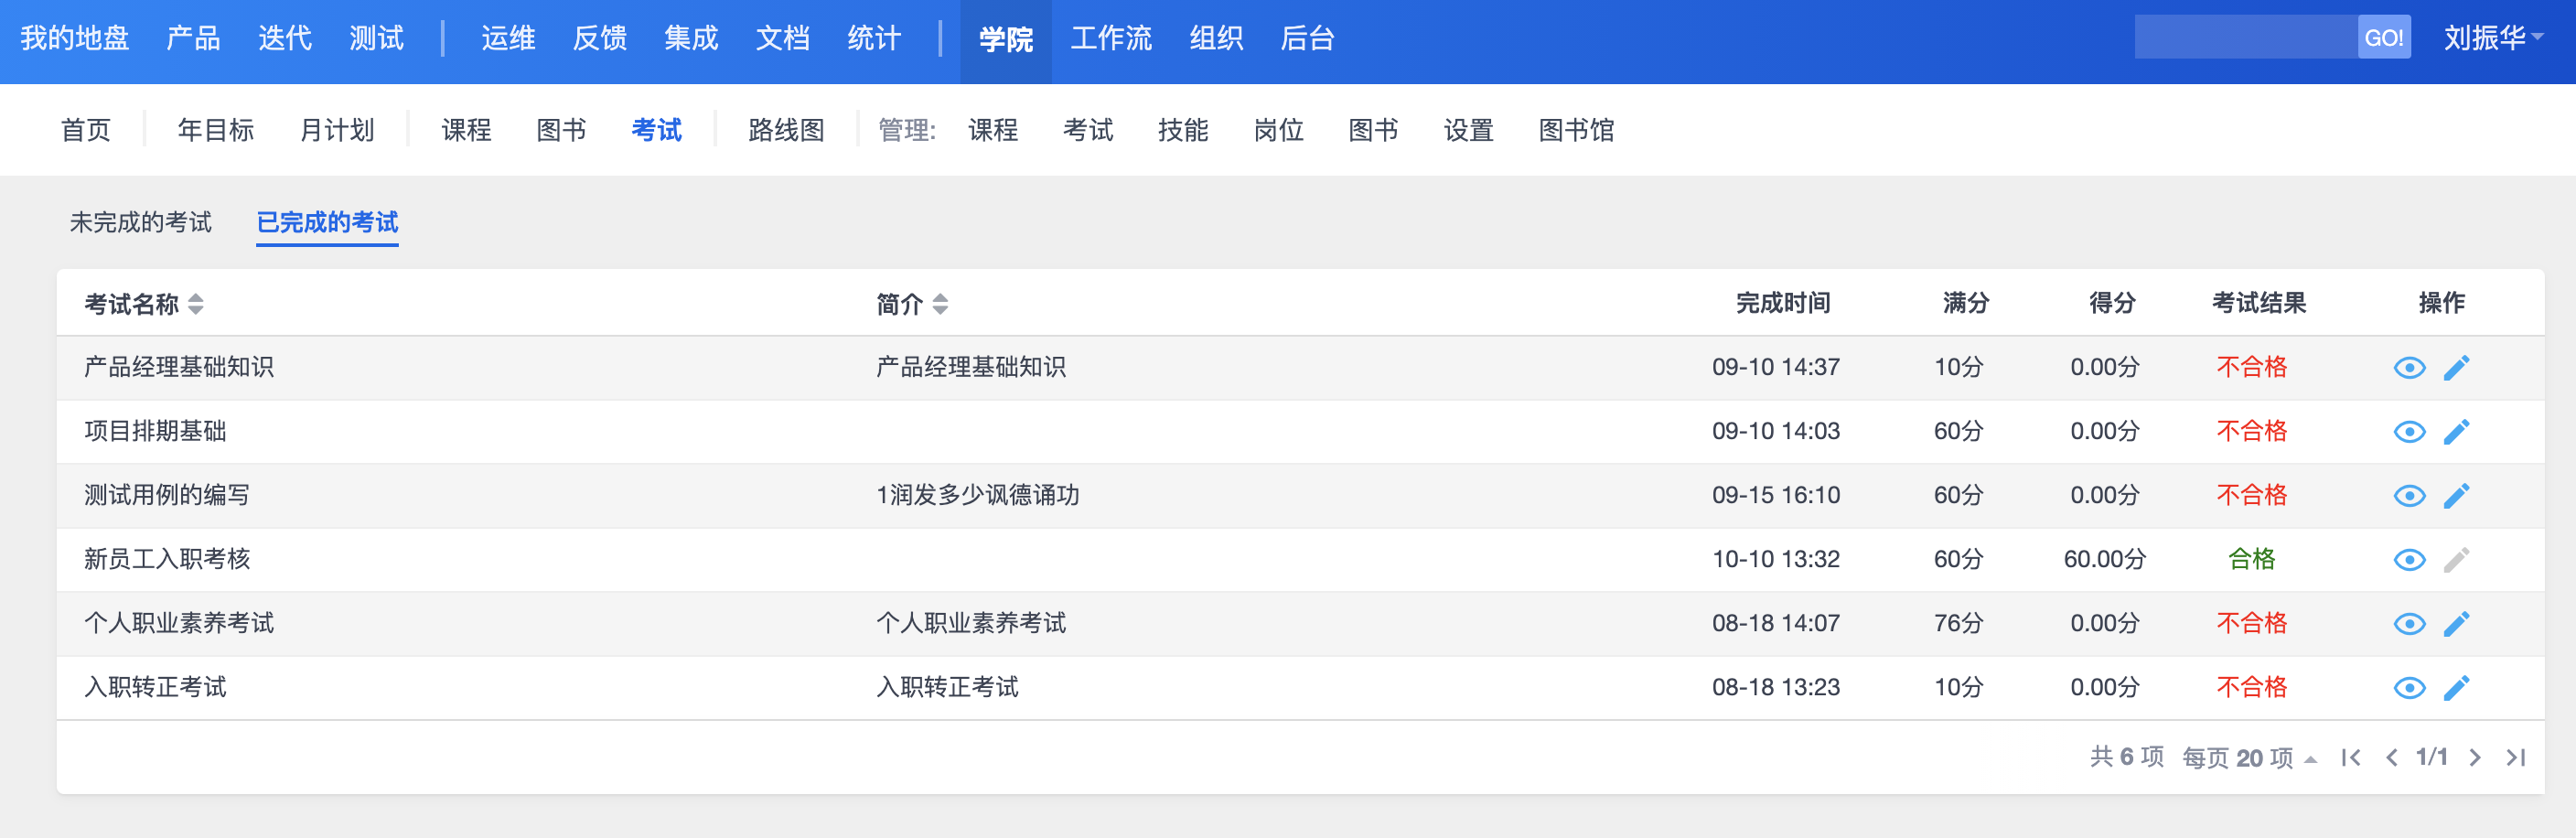The width and height of the screenshot is (2576, 838).
Task: Open the 工作流 top menu
Action: tap(1111, 38)
